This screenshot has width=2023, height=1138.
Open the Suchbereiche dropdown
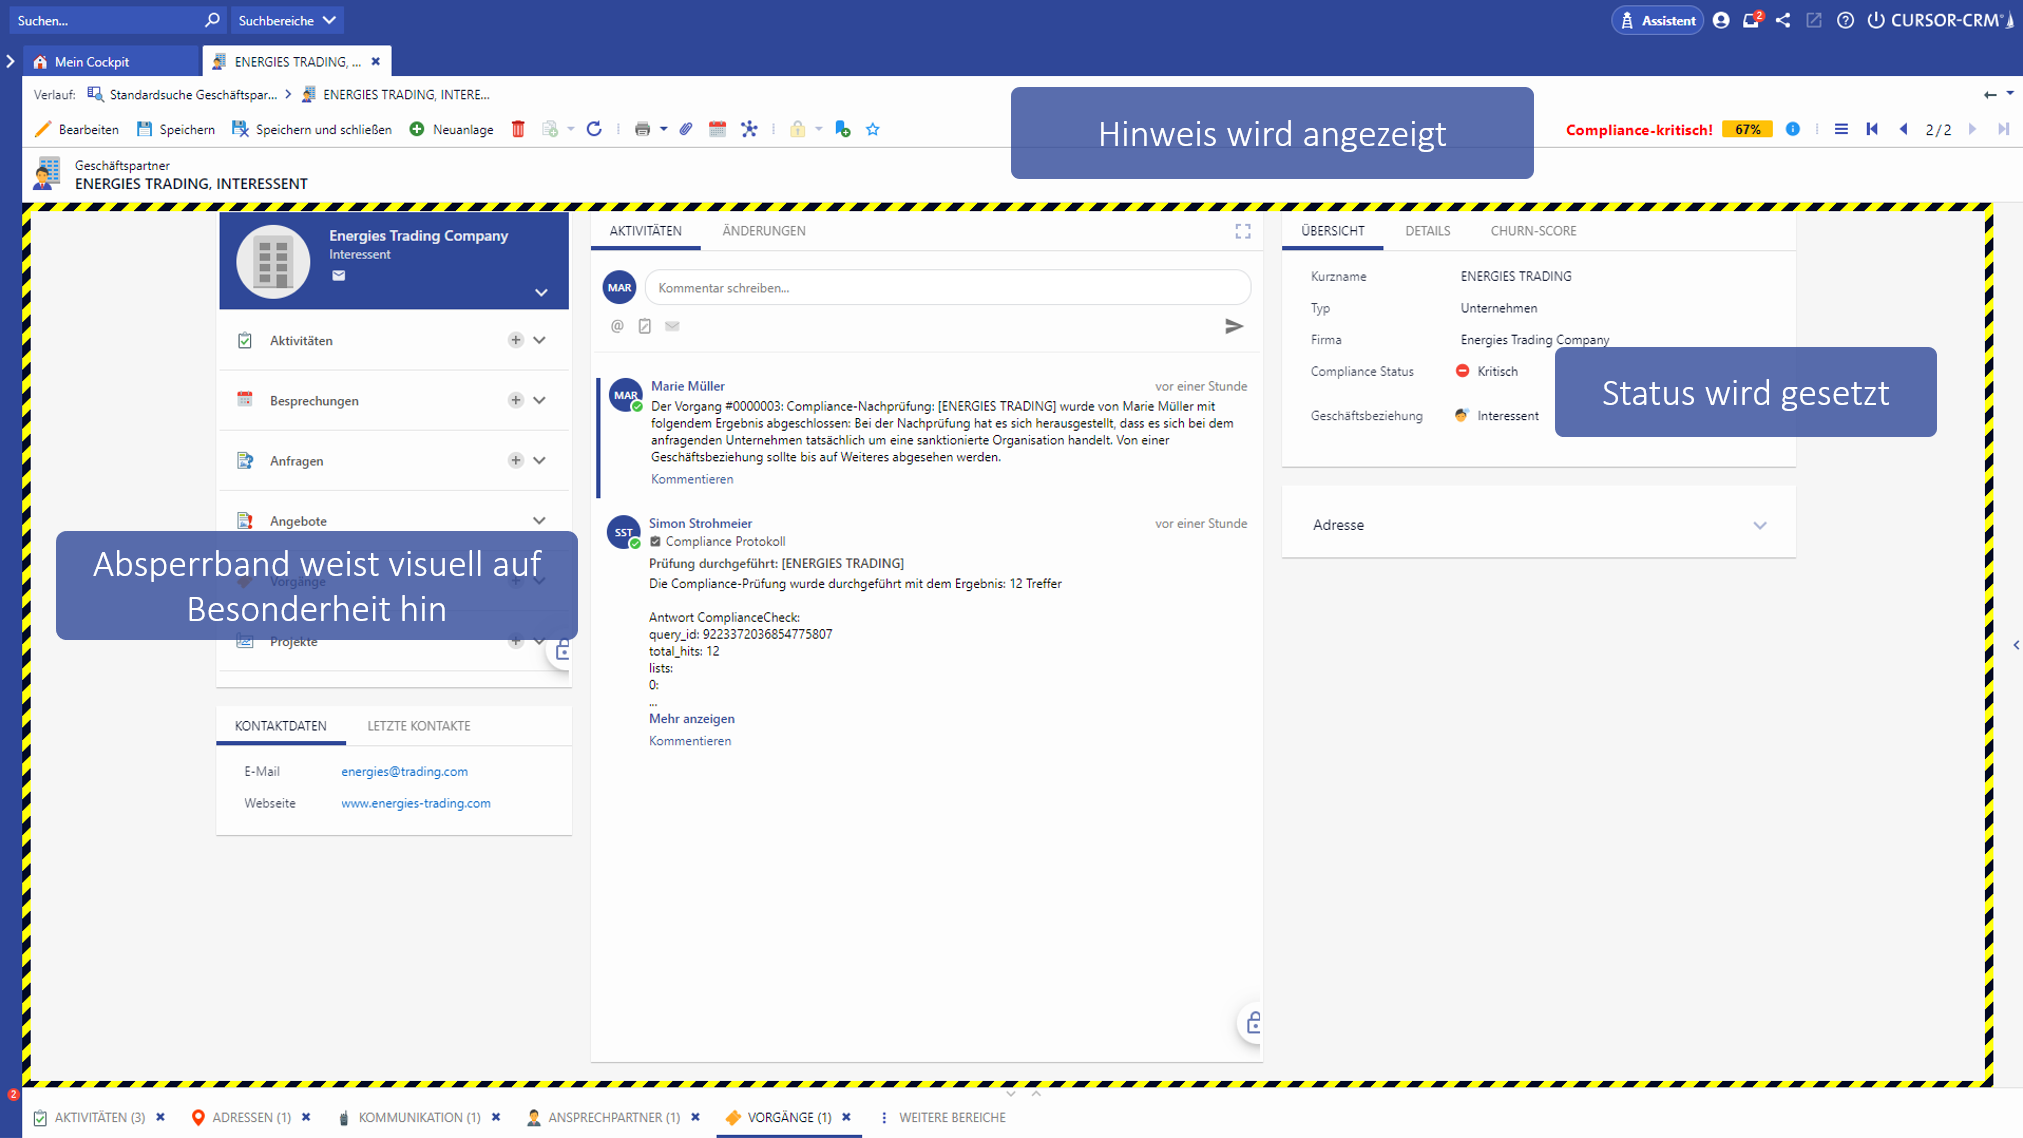(287, 20)
